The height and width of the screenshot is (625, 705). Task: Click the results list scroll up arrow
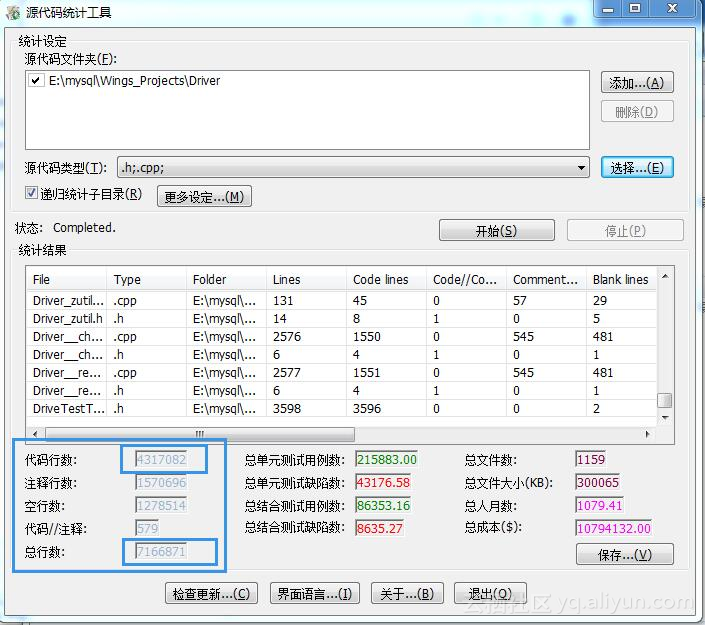665,276
